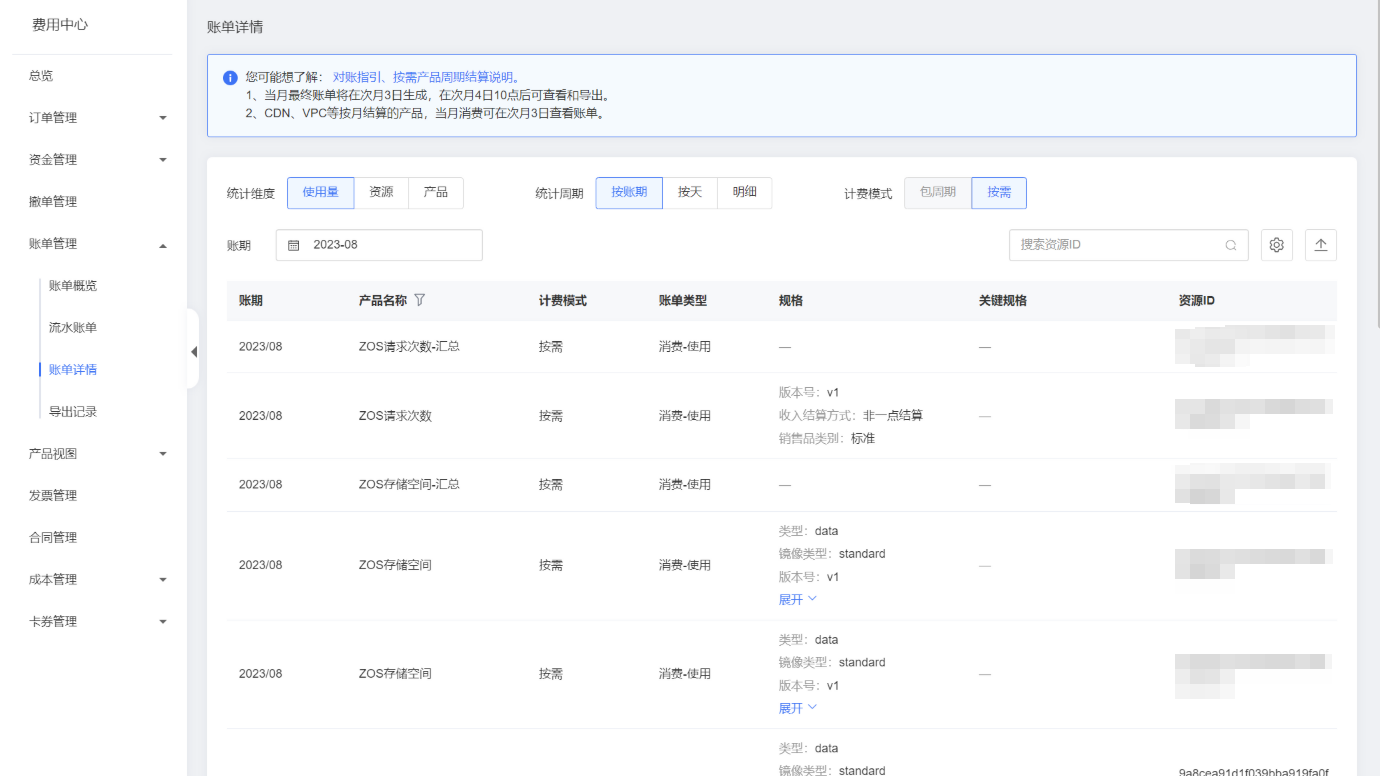Choose 明细 statistics period
The height and width of the screenshot is (776, 1380).
744,192
